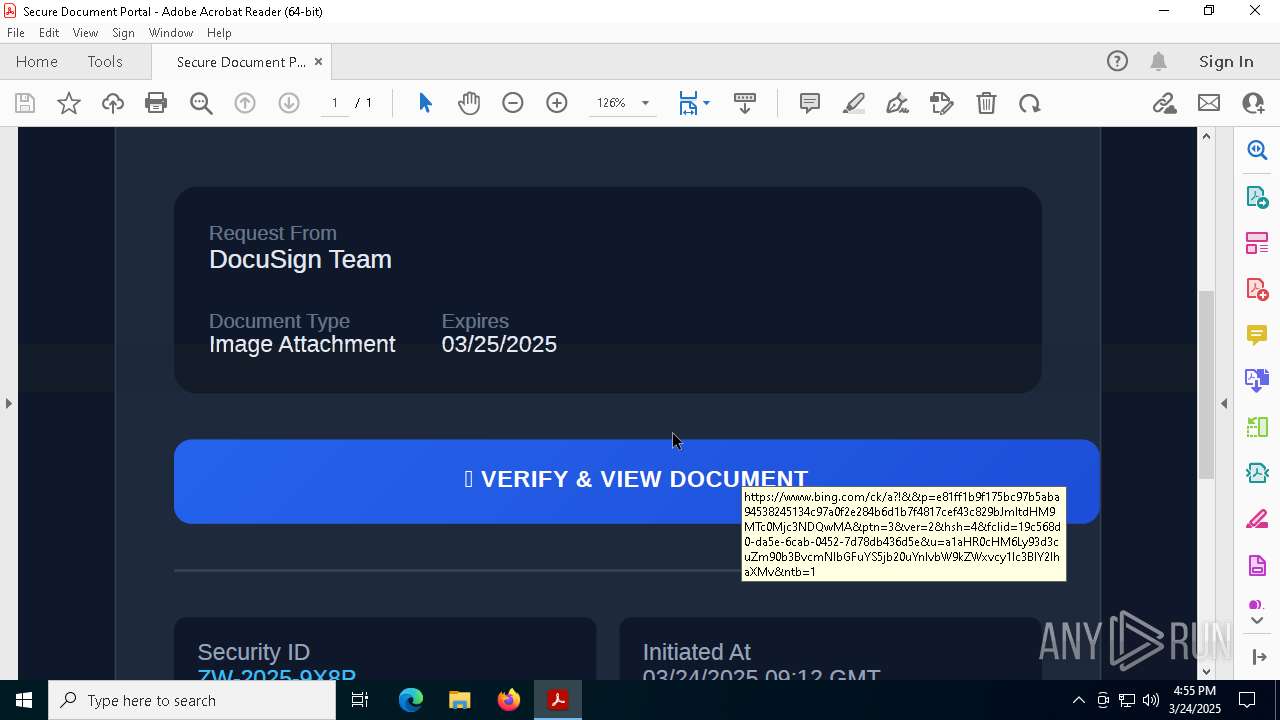Screen dimensions: 1280x720
Task: Open the notifications bell
Action: pos(1159,61)
